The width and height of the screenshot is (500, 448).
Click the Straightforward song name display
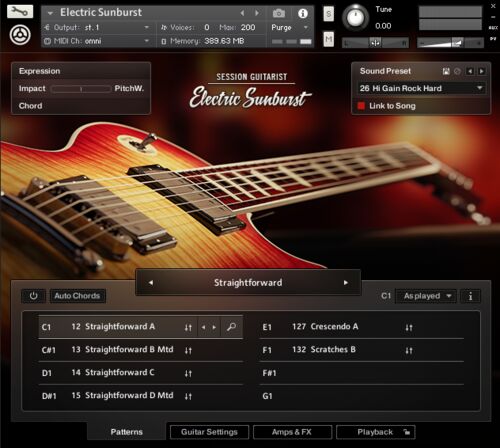point(248,283)
